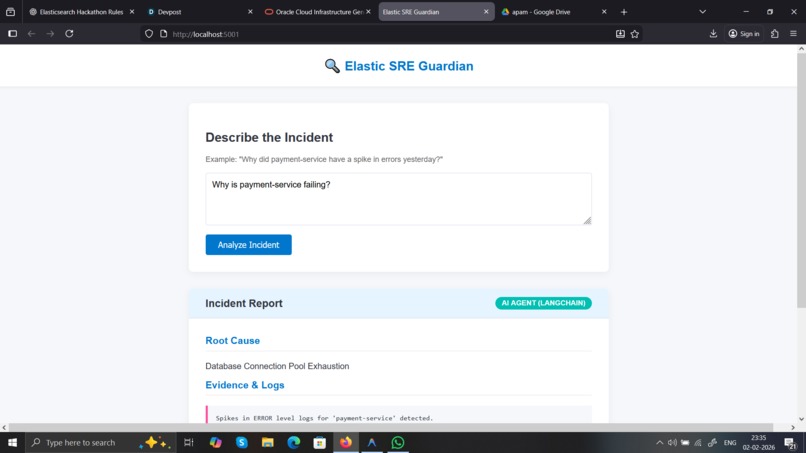Viewport: 806px width, 453px height.
Task: Click the scroll down arrow
Action: [x=801, y=419]
